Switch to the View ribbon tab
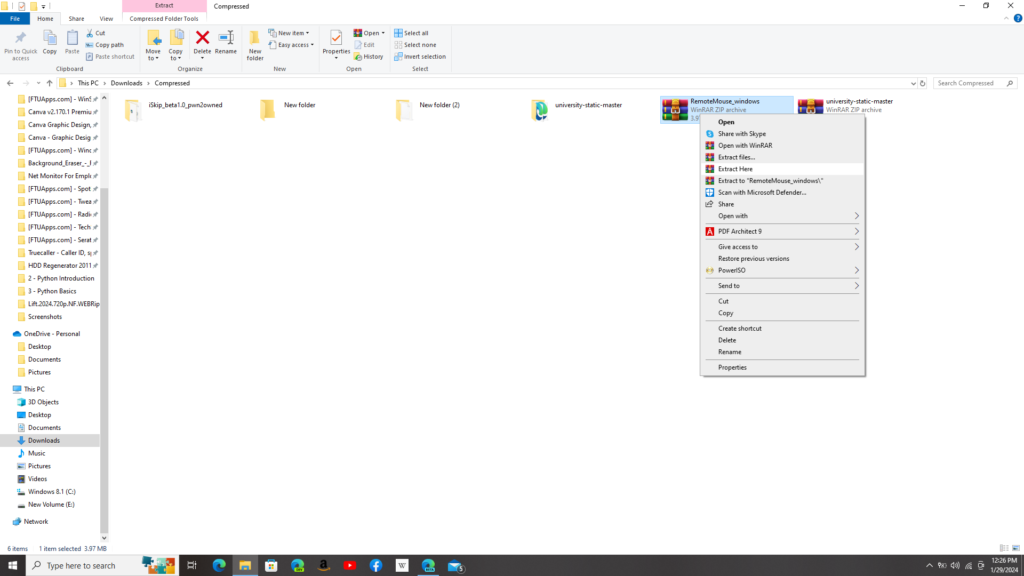This screenshot has width=1024, height=576. (106, 19)
